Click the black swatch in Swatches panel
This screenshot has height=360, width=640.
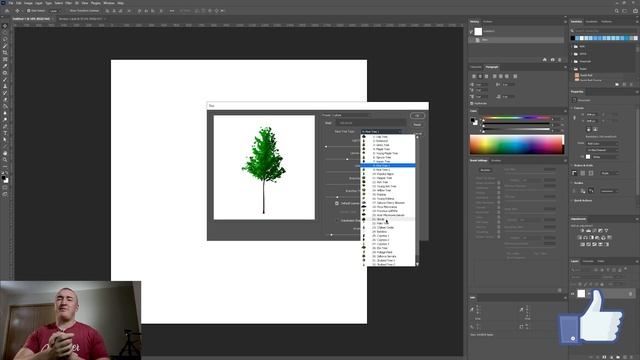(x=573, y=38)
